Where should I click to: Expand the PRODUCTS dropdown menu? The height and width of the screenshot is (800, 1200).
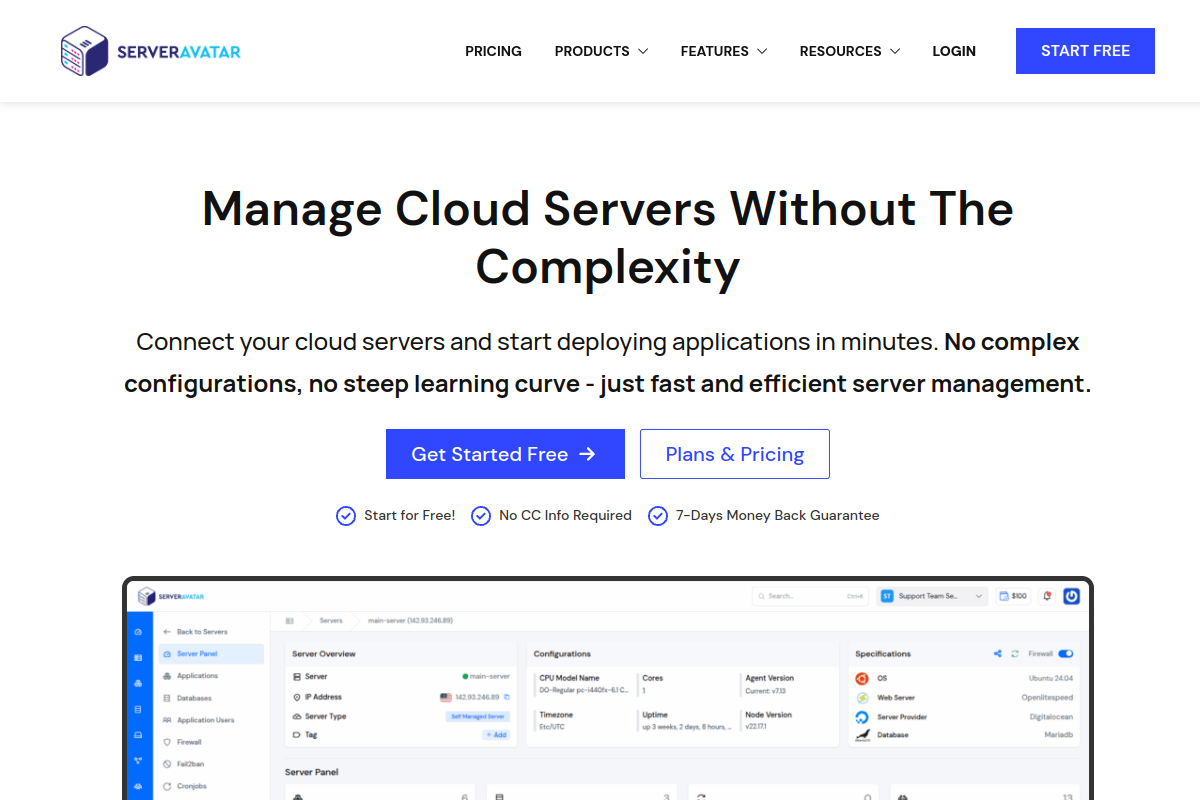pyautogui.click(x=601, y=51)
